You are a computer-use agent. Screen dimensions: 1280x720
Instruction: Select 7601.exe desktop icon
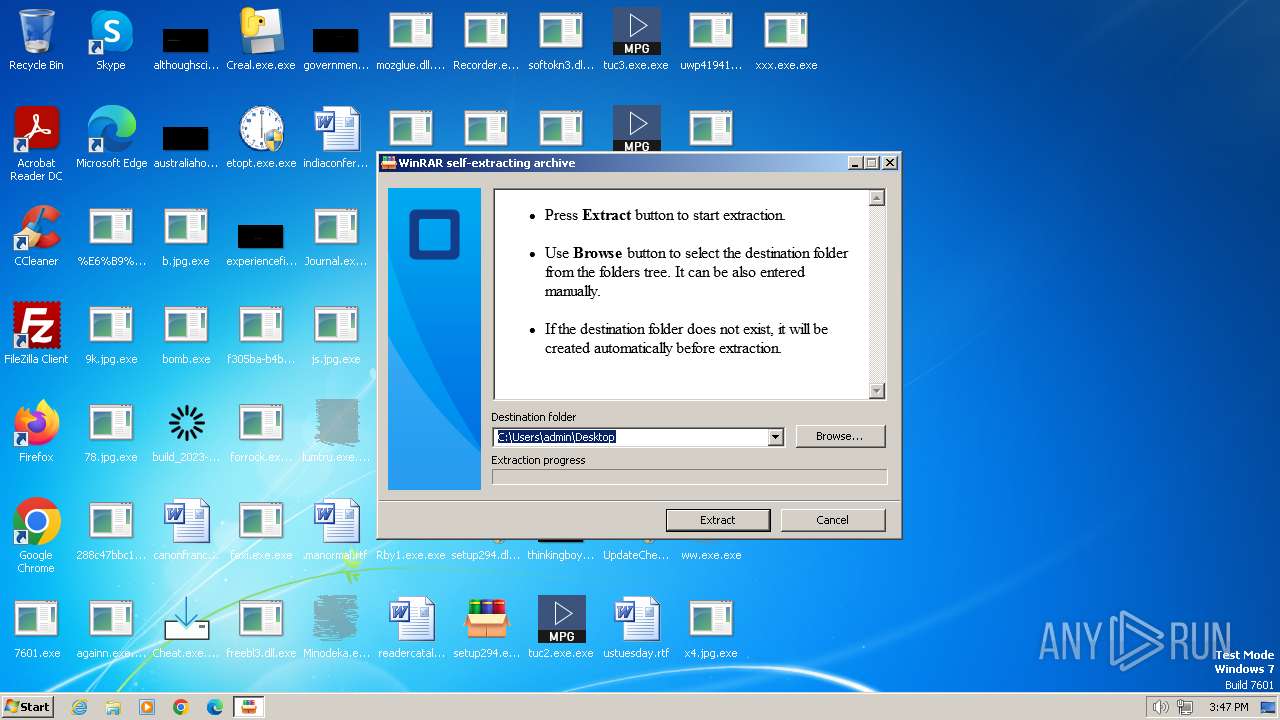pyautogui.click(x=36, y=628)
